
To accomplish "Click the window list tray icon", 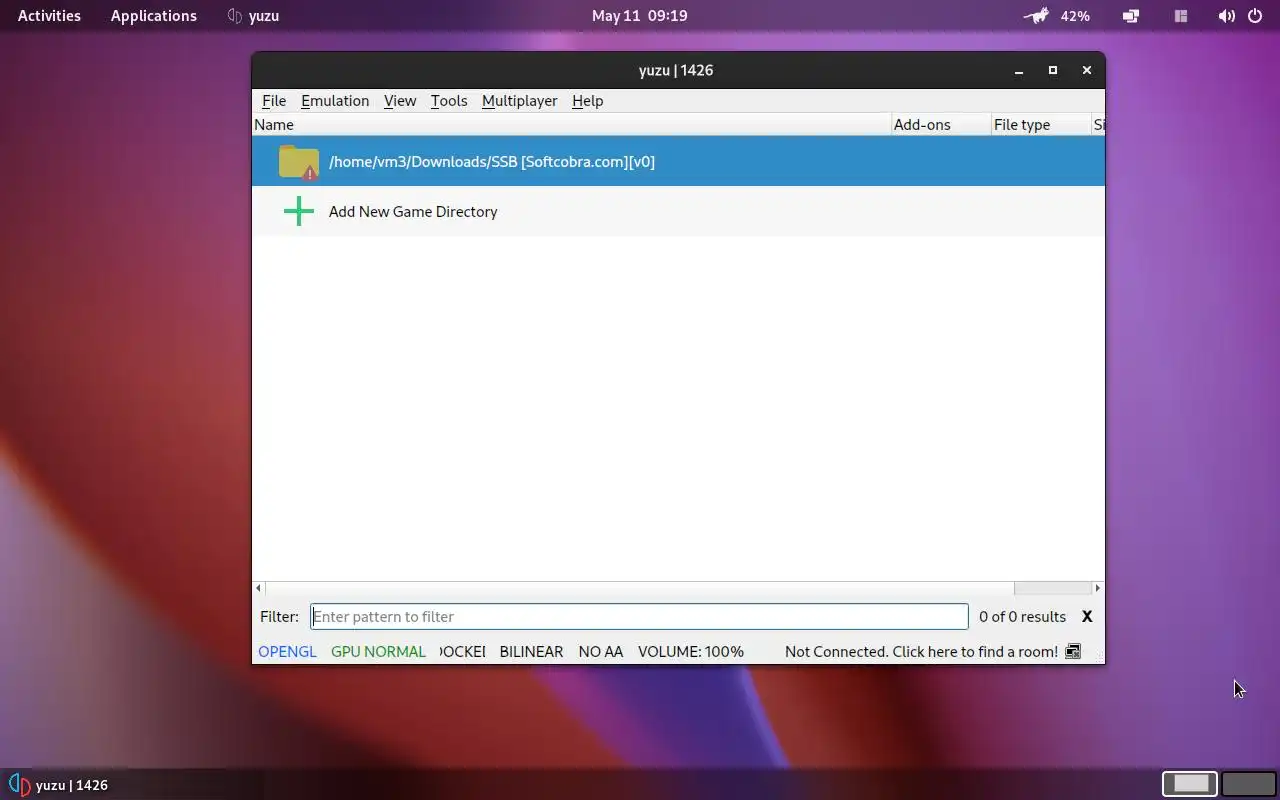I will tap(1131, 16).
